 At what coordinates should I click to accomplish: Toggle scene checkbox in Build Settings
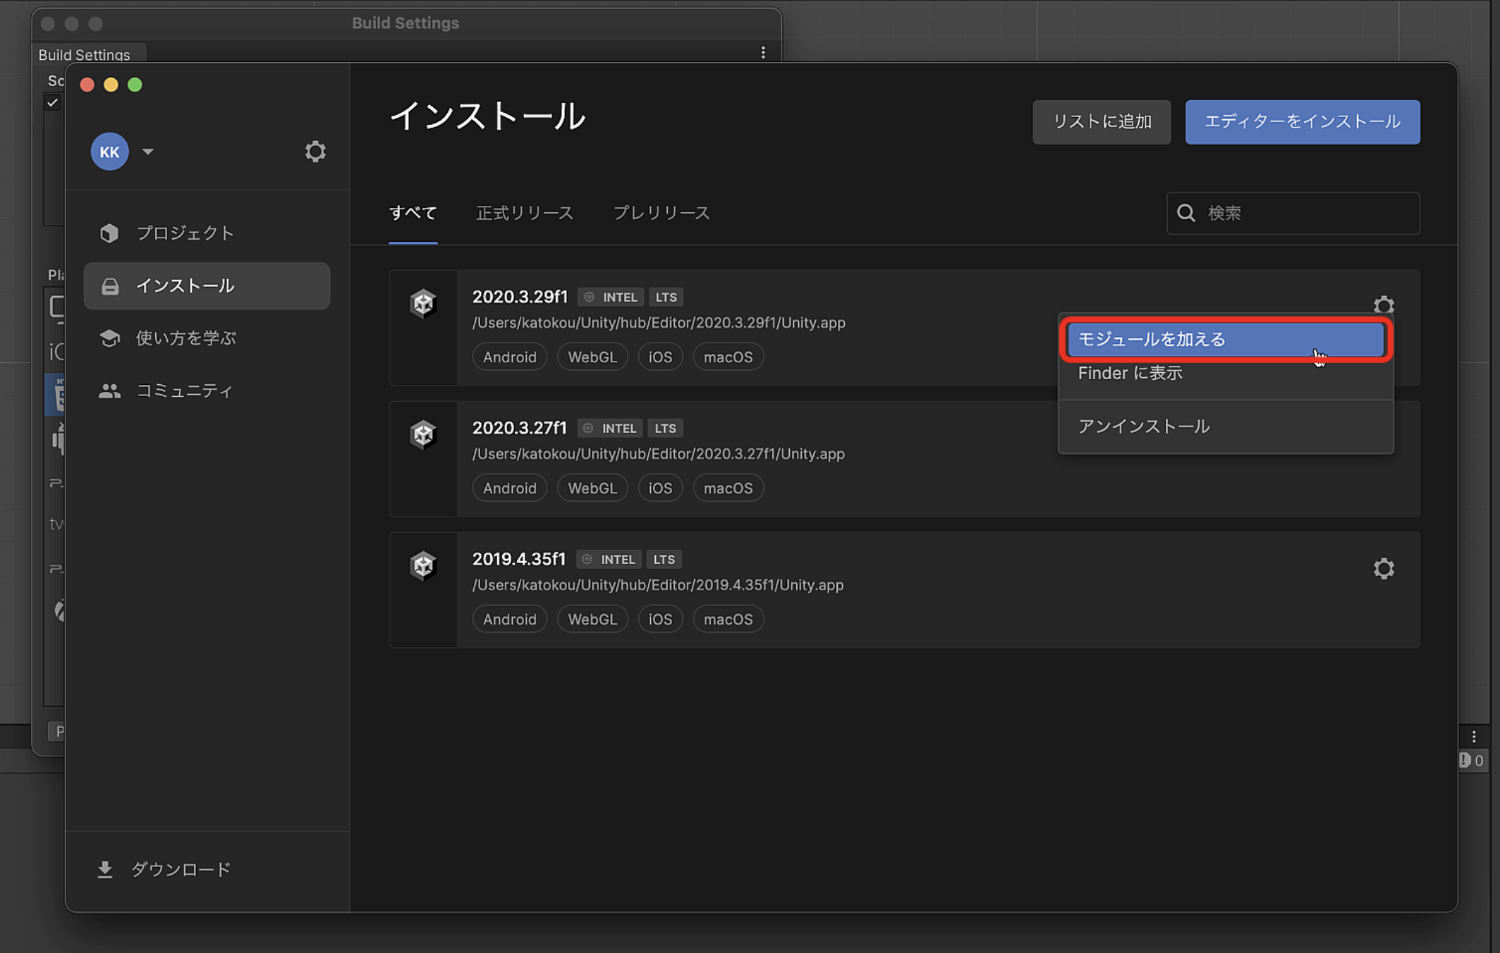pyautogui.click(x=52, y=102)
